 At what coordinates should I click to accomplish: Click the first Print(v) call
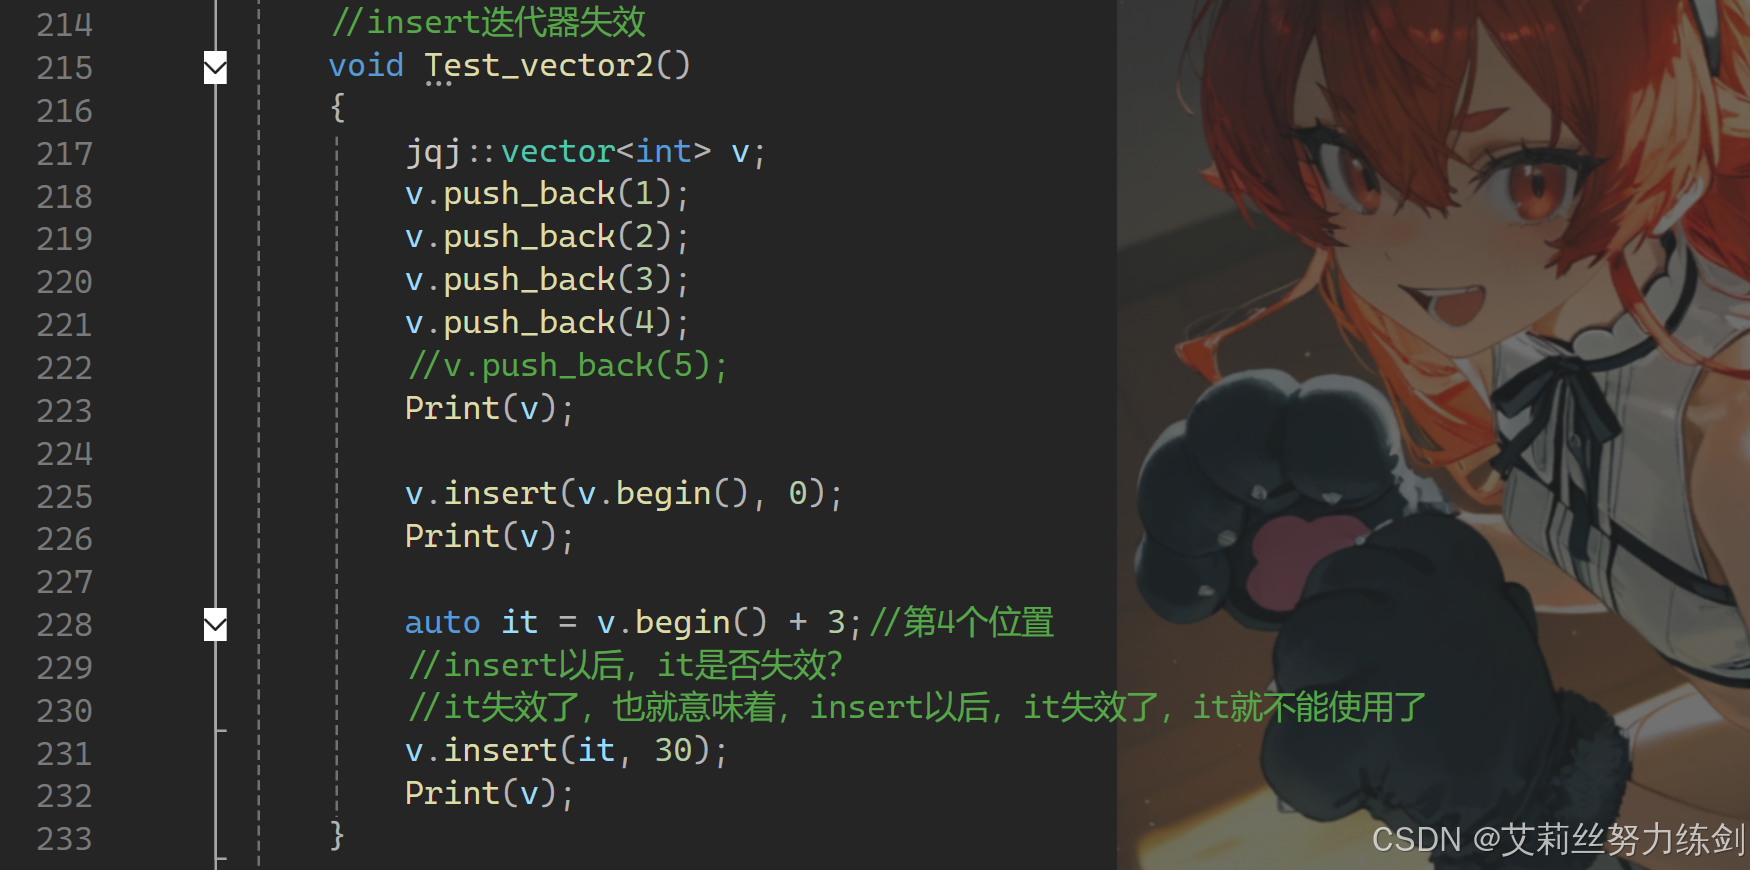click(489, 409)
